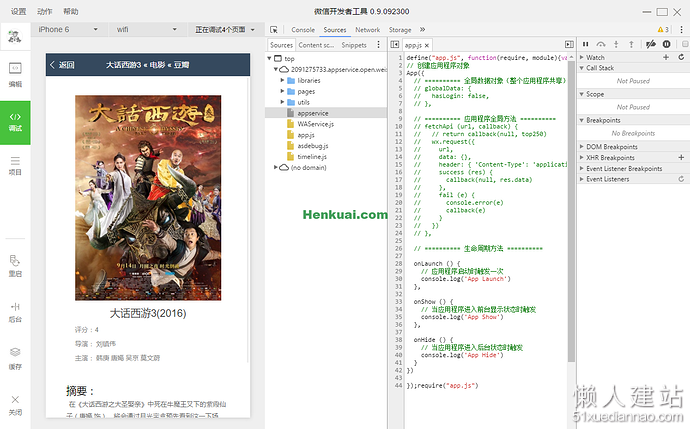
Task: Click the warnings count indicator
Action: pyautogui.click(x=663, y=29)
